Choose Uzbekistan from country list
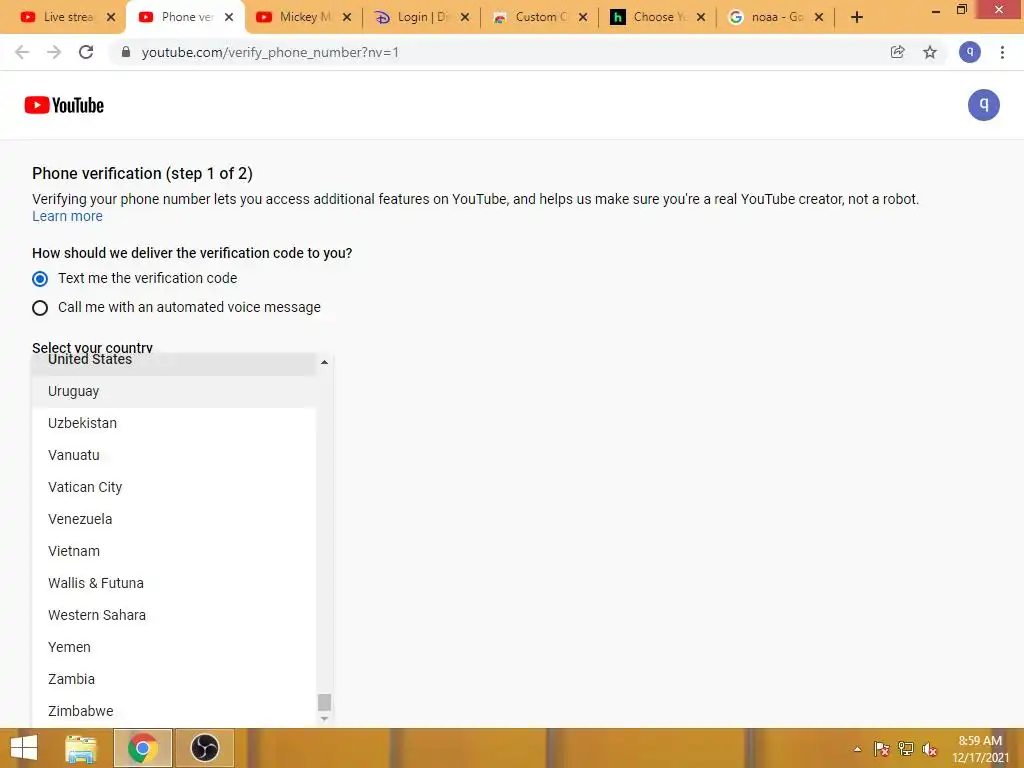1024x768 pixels. pyautogui.click(x=174, y=423)
